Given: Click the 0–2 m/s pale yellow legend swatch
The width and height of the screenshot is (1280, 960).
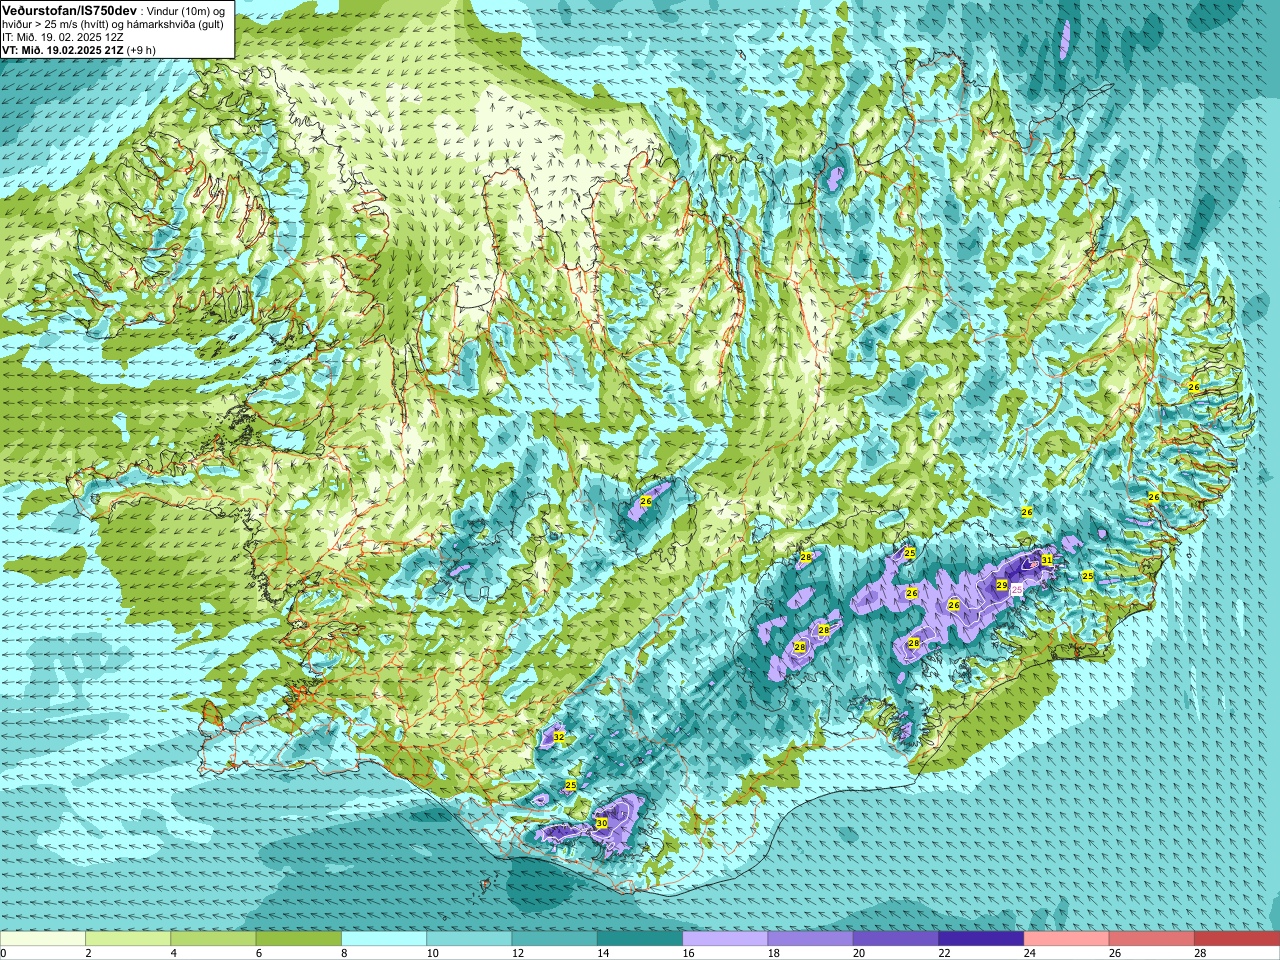Looking at the screenshot, I should click(x=43, y=939).
